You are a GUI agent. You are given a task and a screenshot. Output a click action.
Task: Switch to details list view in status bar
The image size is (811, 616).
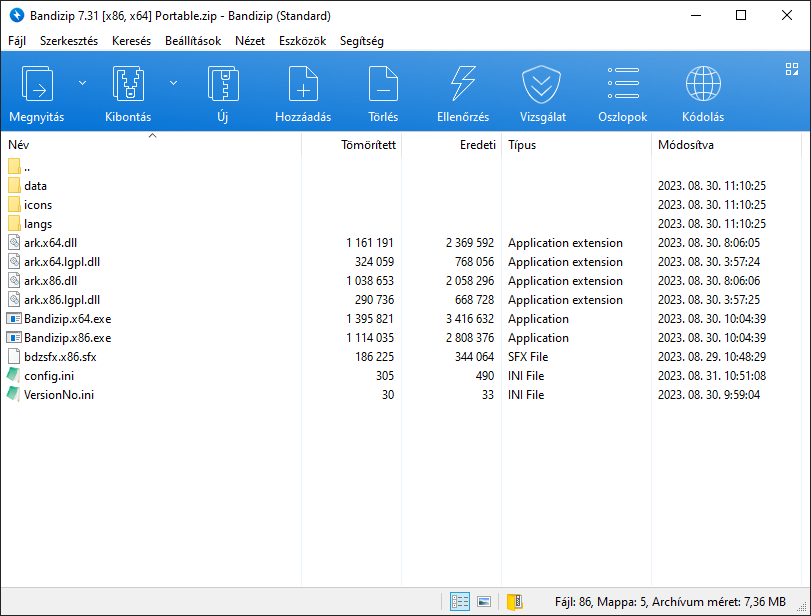click(x=460, y=601)
